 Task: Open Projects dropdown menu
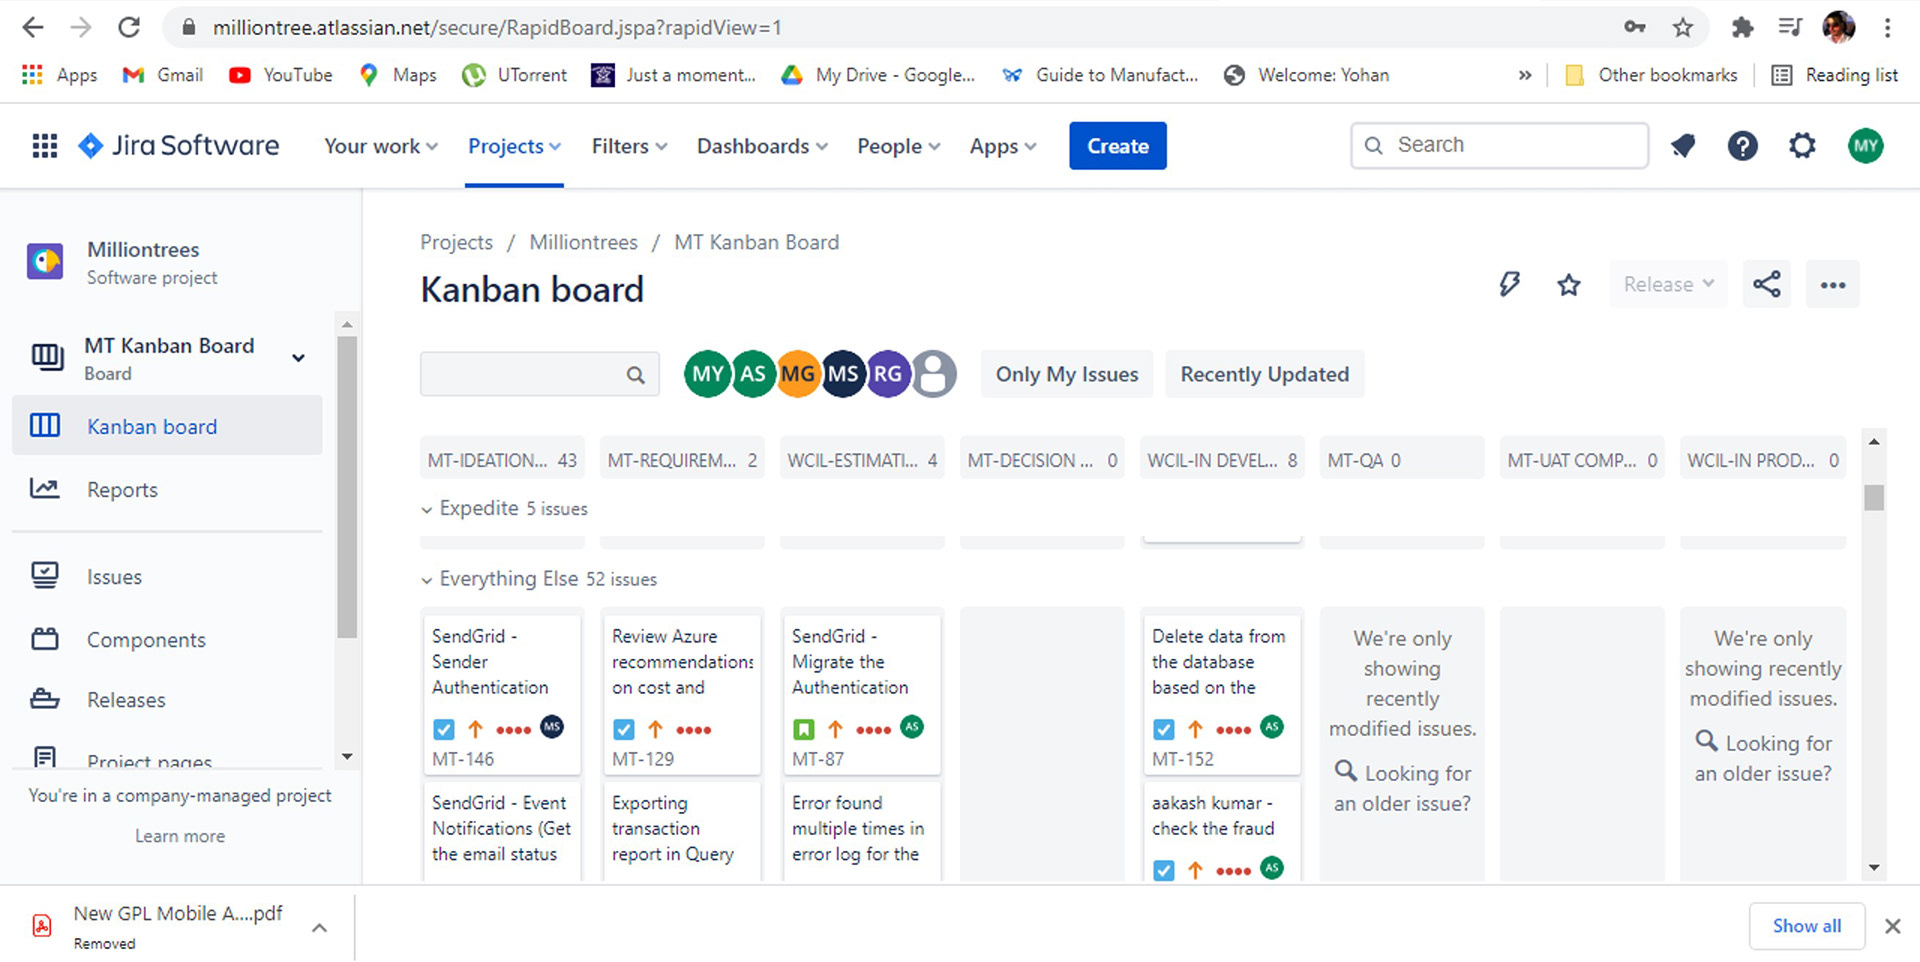514,146
